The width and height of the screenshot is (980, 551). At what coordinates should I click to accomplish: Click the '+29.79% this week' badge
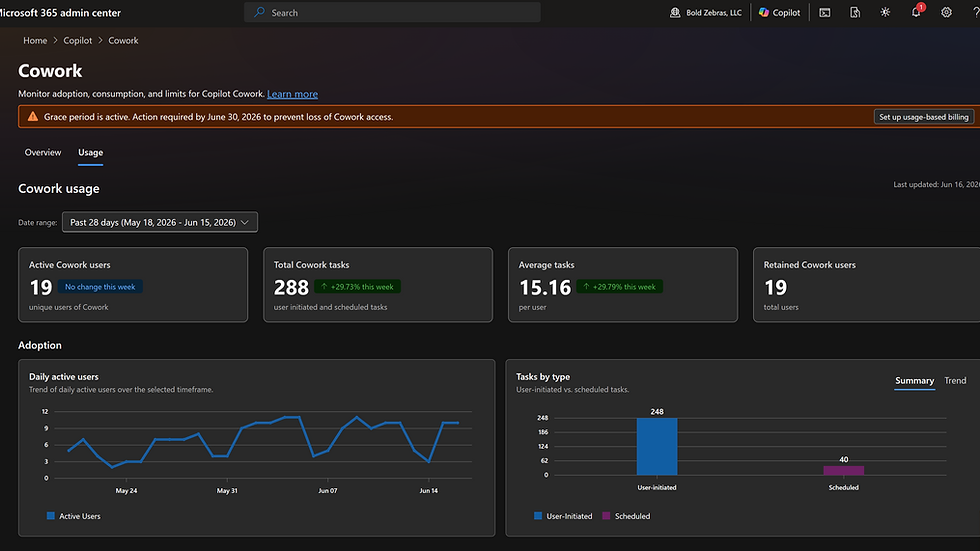coord(619,287)
